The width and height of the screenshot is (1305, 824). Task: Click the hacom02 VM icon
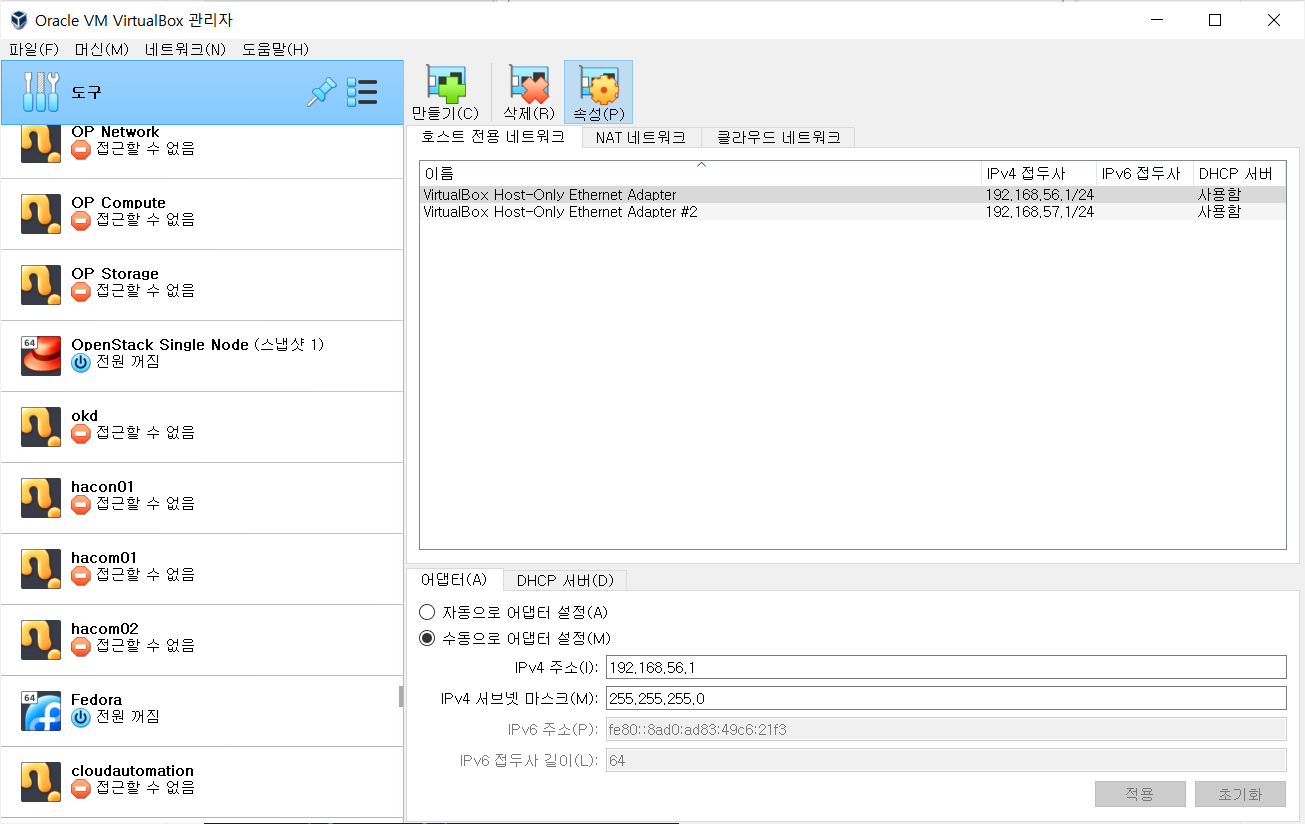tap(41, 640)
